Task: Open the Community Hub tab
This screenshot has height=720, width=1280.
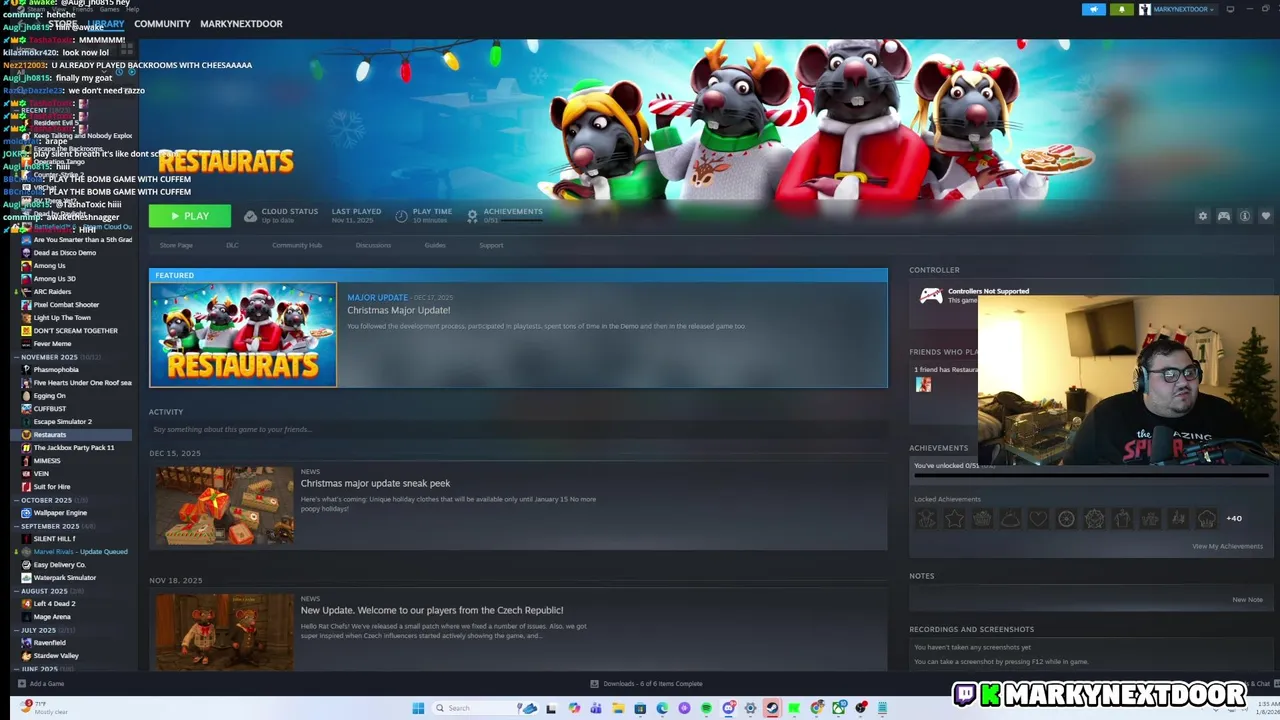Action: coord(297,245)
